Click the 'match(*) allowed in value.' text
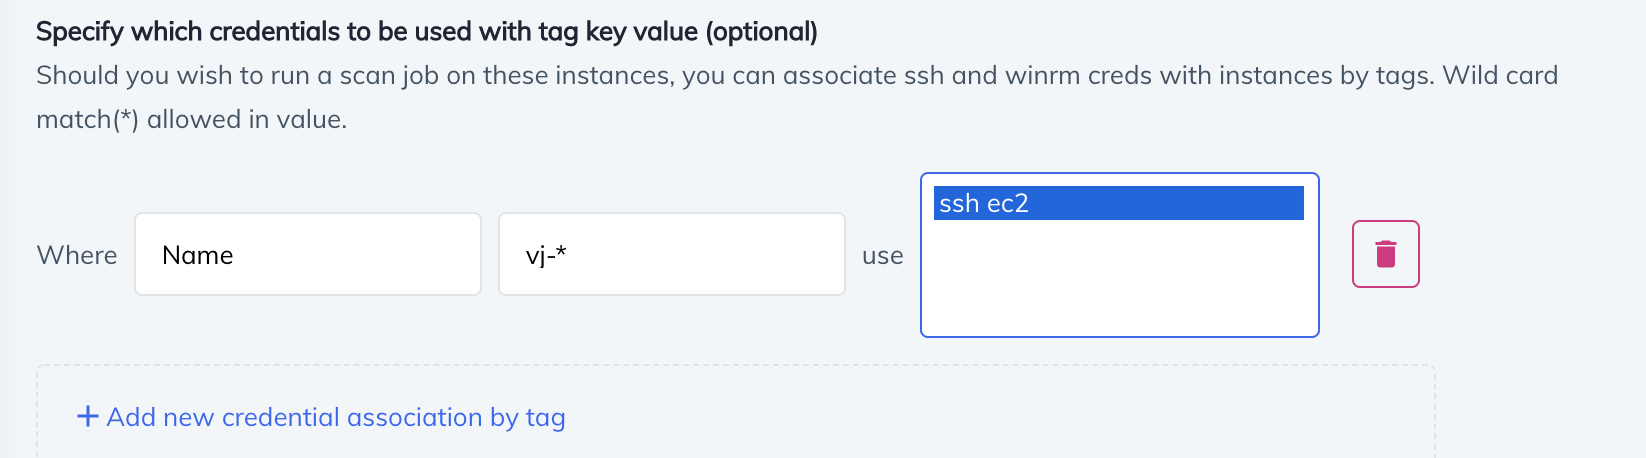The width and height of the screenshot is (1646, 458). (x=191, y=120)
